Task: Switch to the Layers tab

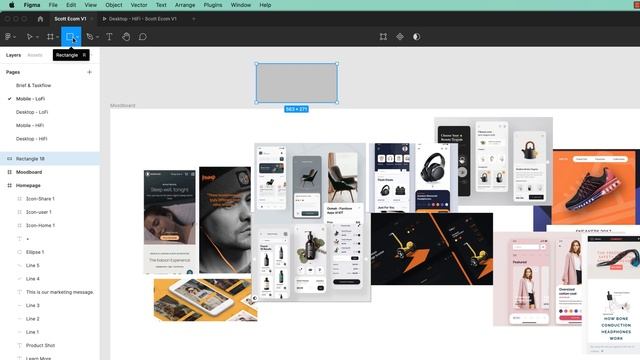Action: click(13, 55)
